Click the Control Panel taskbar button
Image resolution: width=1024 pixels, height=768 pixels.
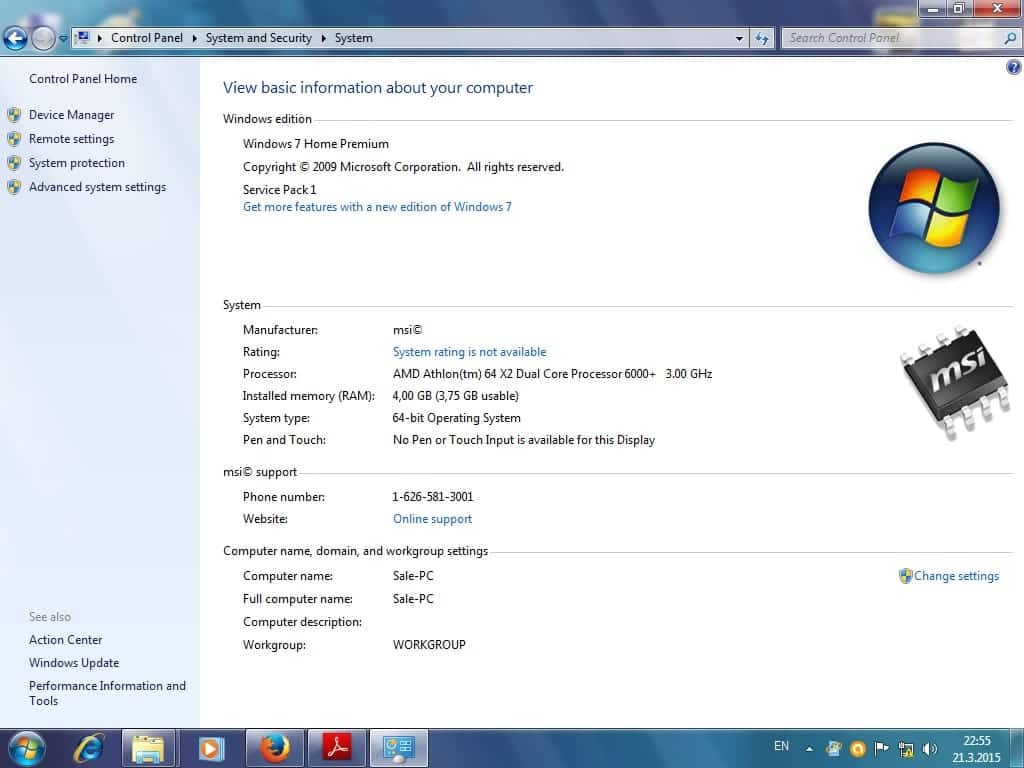click(399, 748)
